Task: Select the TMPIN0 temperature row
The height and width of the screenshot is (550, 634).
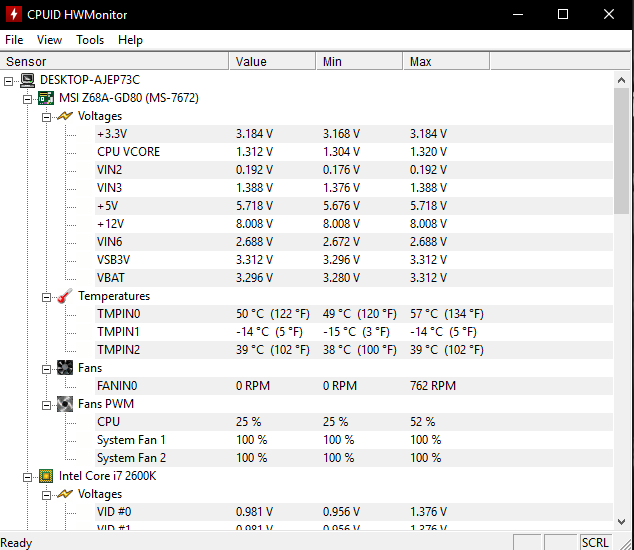Action: tap(354, 314)
